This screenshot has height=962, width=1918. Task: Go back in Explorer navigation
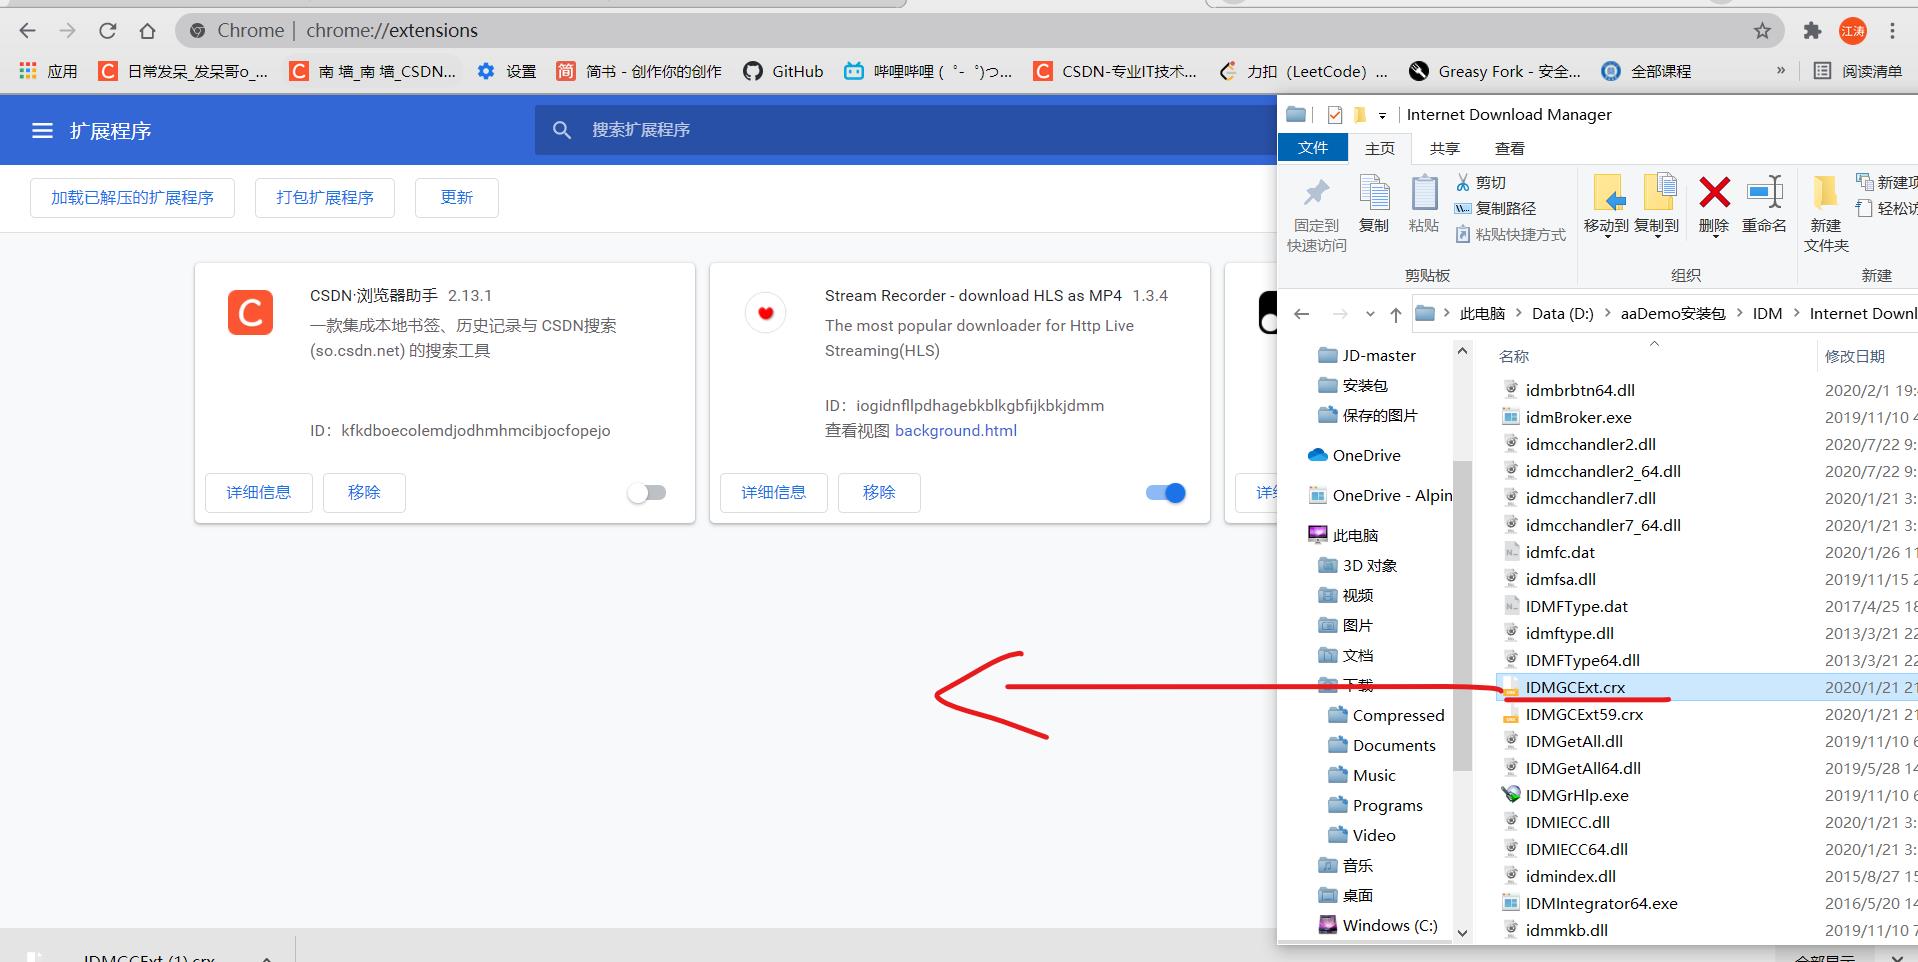tap(1301, 314)
